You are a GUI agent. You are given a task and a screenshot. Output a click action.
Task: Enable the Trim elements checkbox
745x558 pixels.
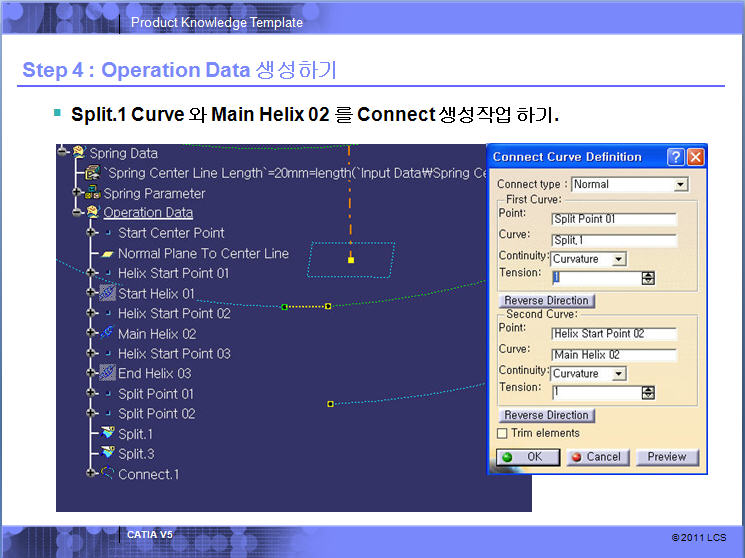coord(503,433)
